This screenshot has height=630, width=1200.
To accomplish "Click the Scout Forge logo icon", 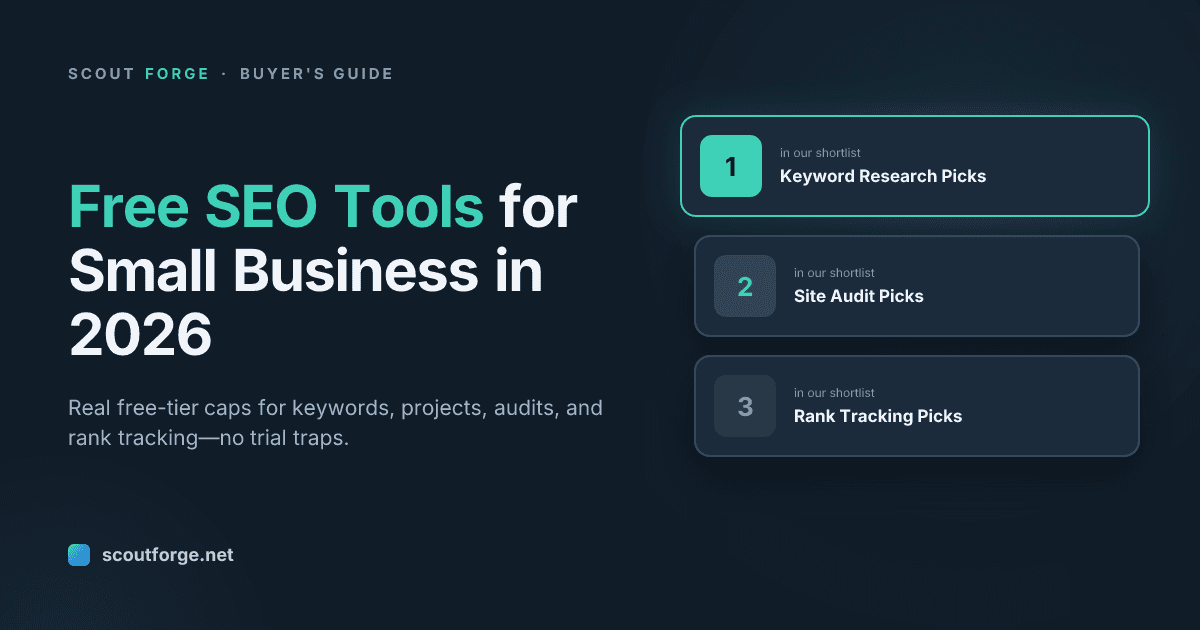I will [x=79, y=555].
